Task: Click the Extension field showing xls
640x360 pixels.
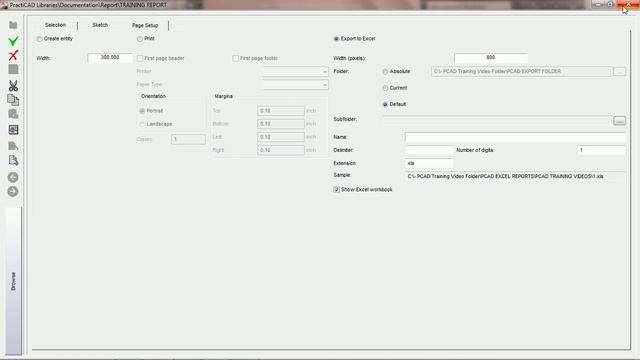Action: 429,163
